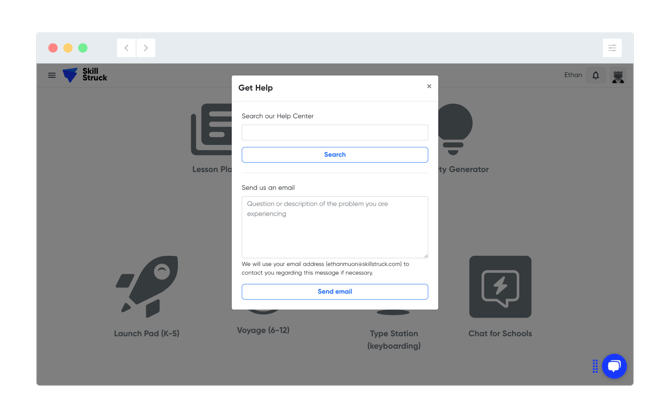
Task: Click the Skill Struck logo
Action: [x=85, y=75]
